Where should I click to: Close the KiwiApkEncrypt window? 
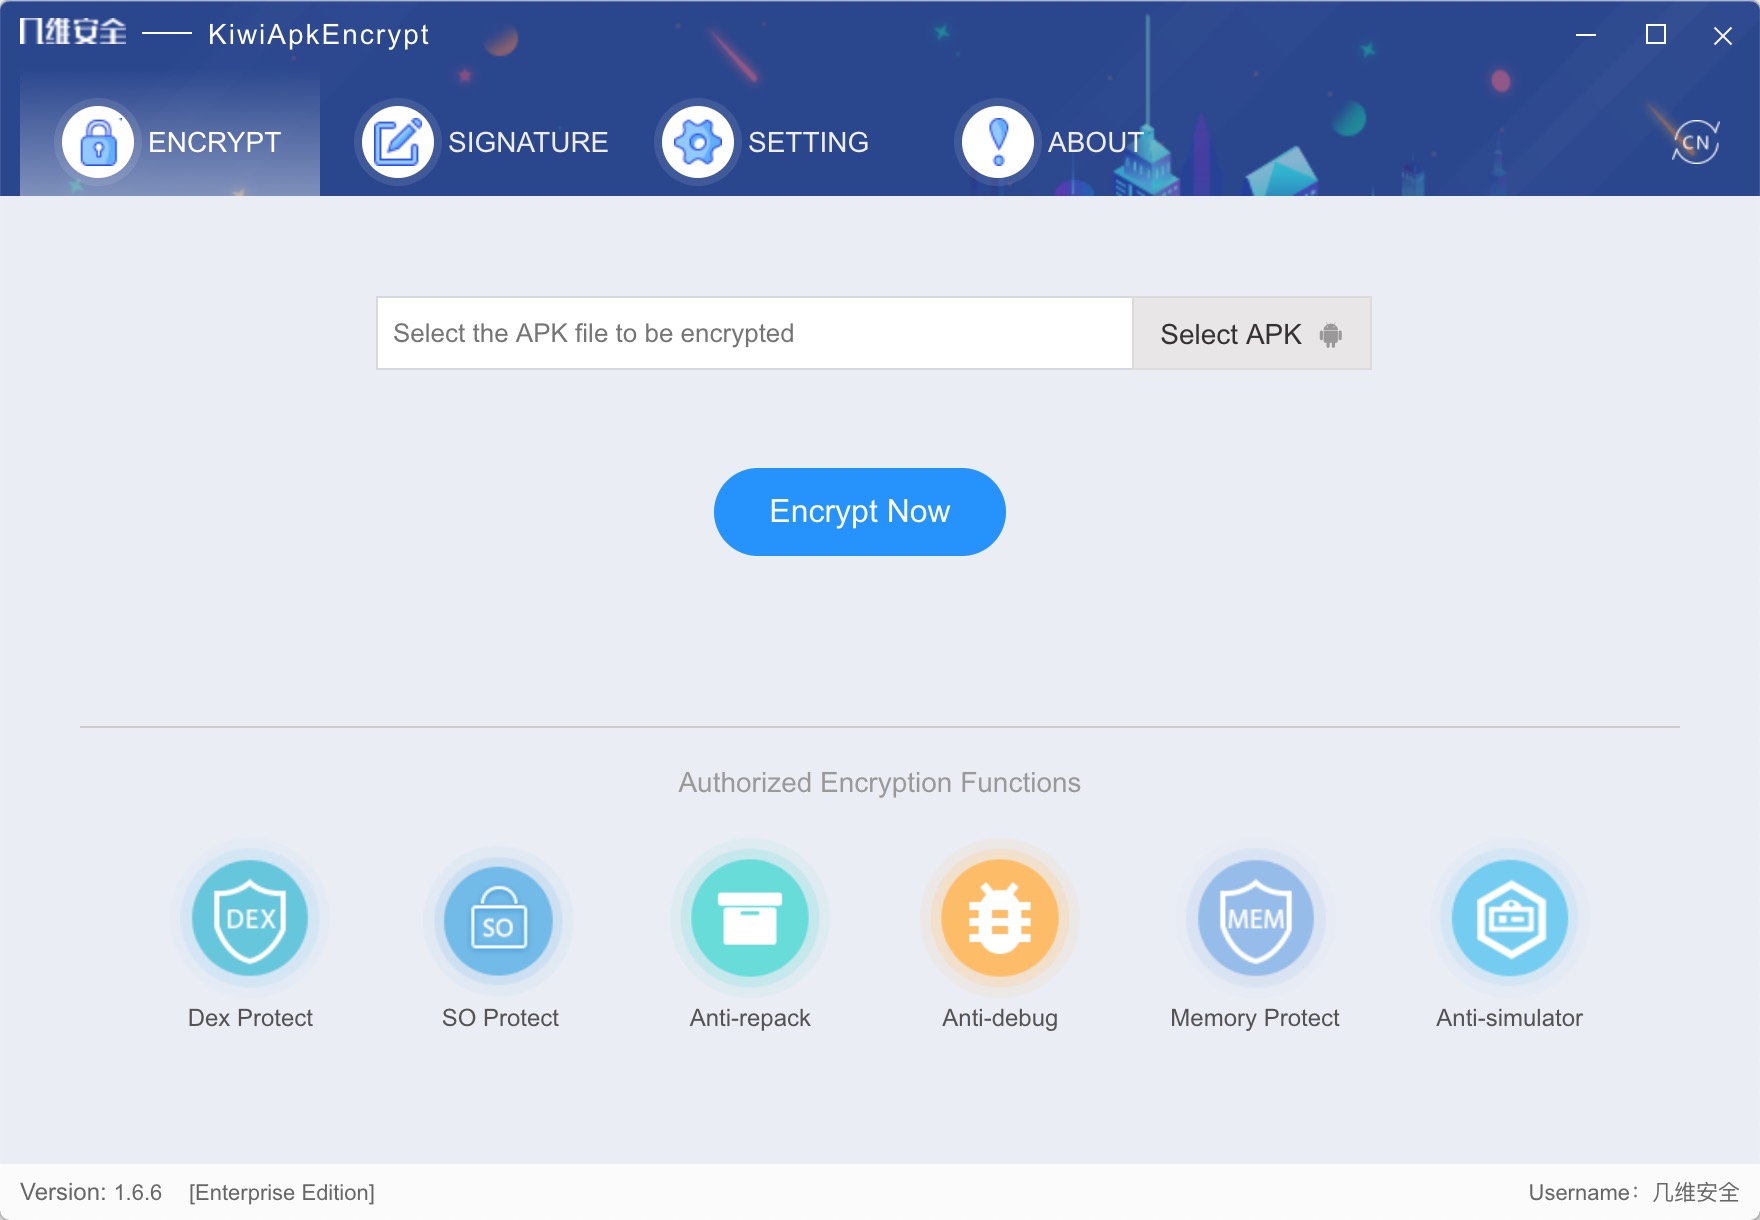pyautogui.click(x=1723, y=36)
